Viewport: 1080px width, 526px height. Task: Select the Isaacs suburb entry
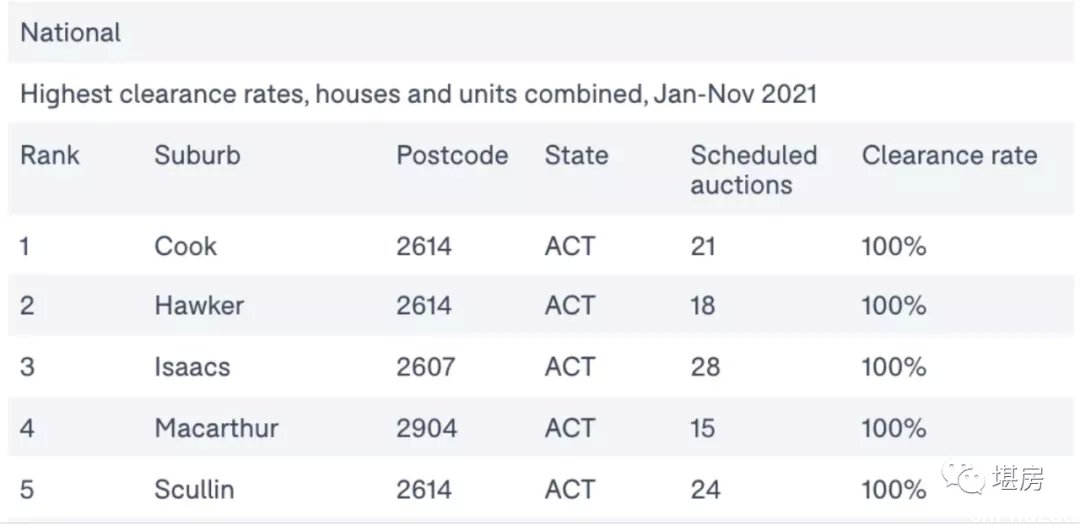[192, 367]
